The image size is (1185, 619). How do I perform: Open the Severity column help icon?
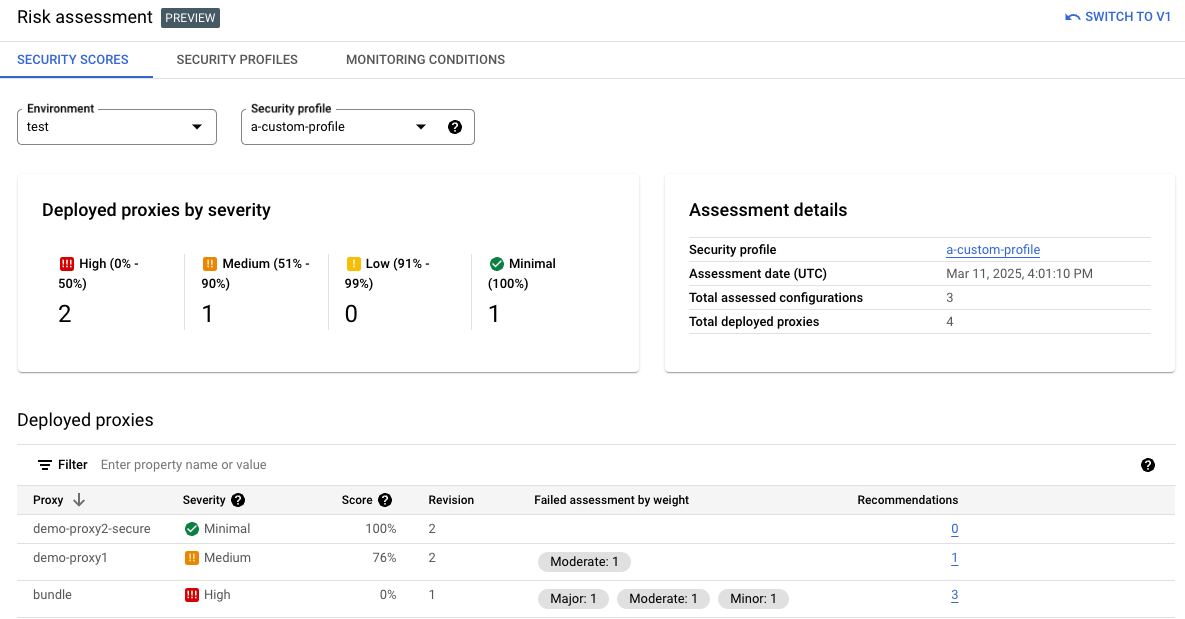[238, 500]
